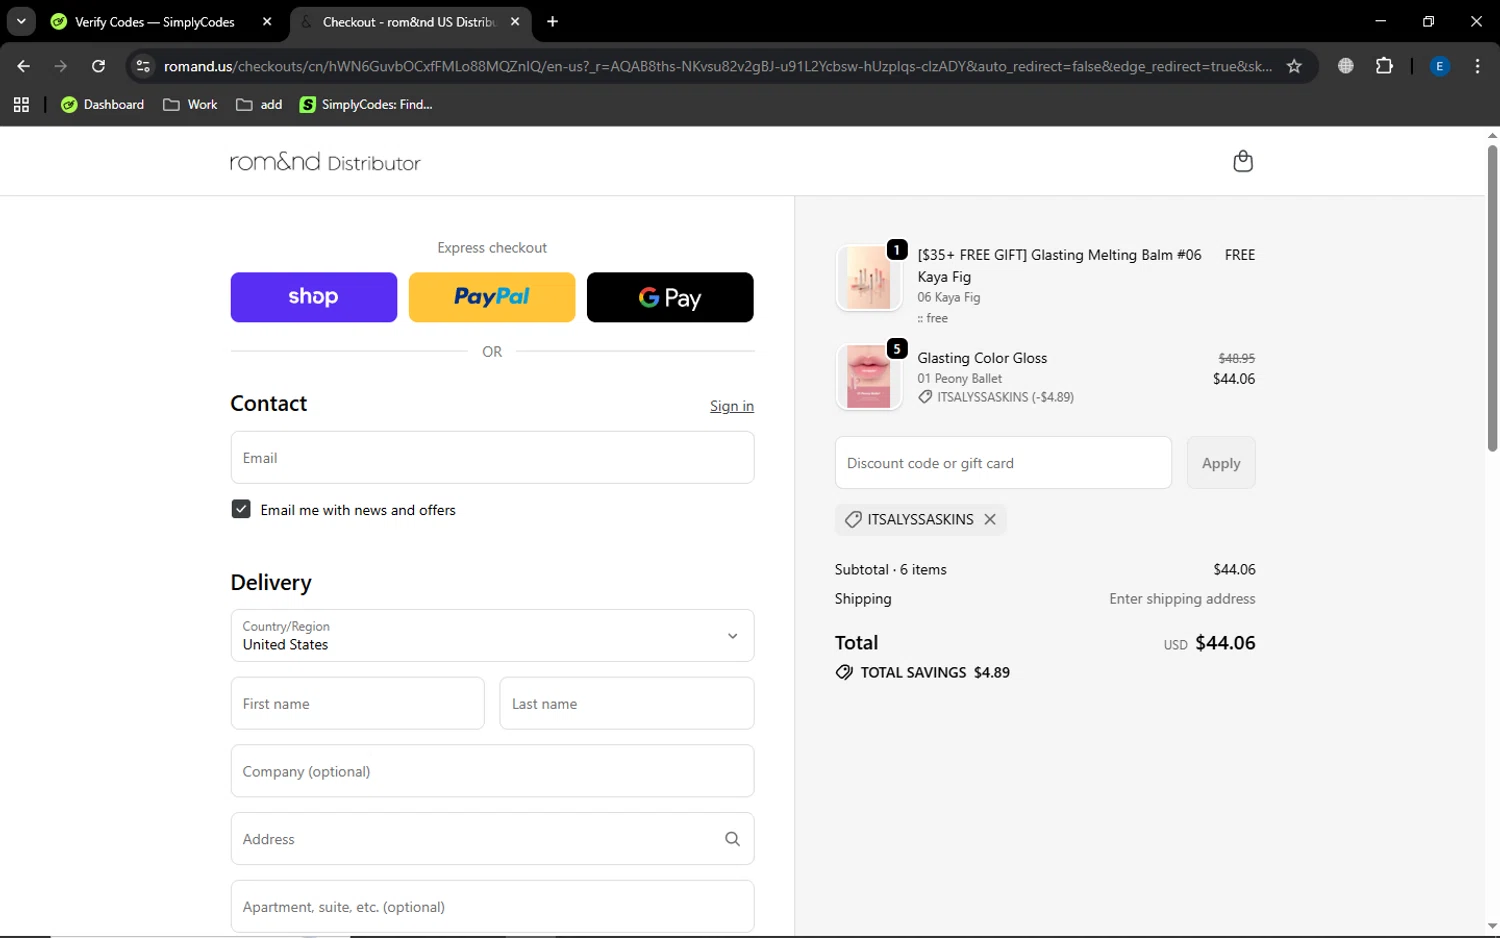1500x938 pixels.
Task: Click the Sign in link
Action: click(732, 406)
